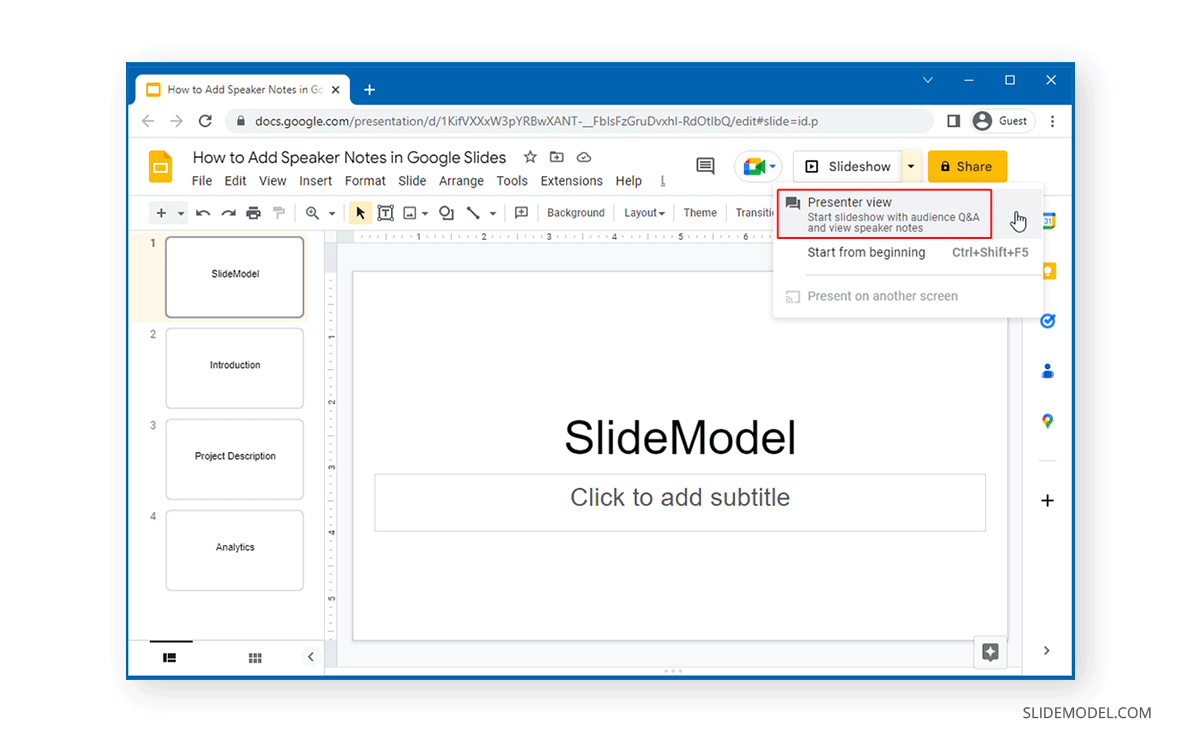Screen dimensions: 1200x743
Task: Open comment history from the top bar
Action: point(705,166)
